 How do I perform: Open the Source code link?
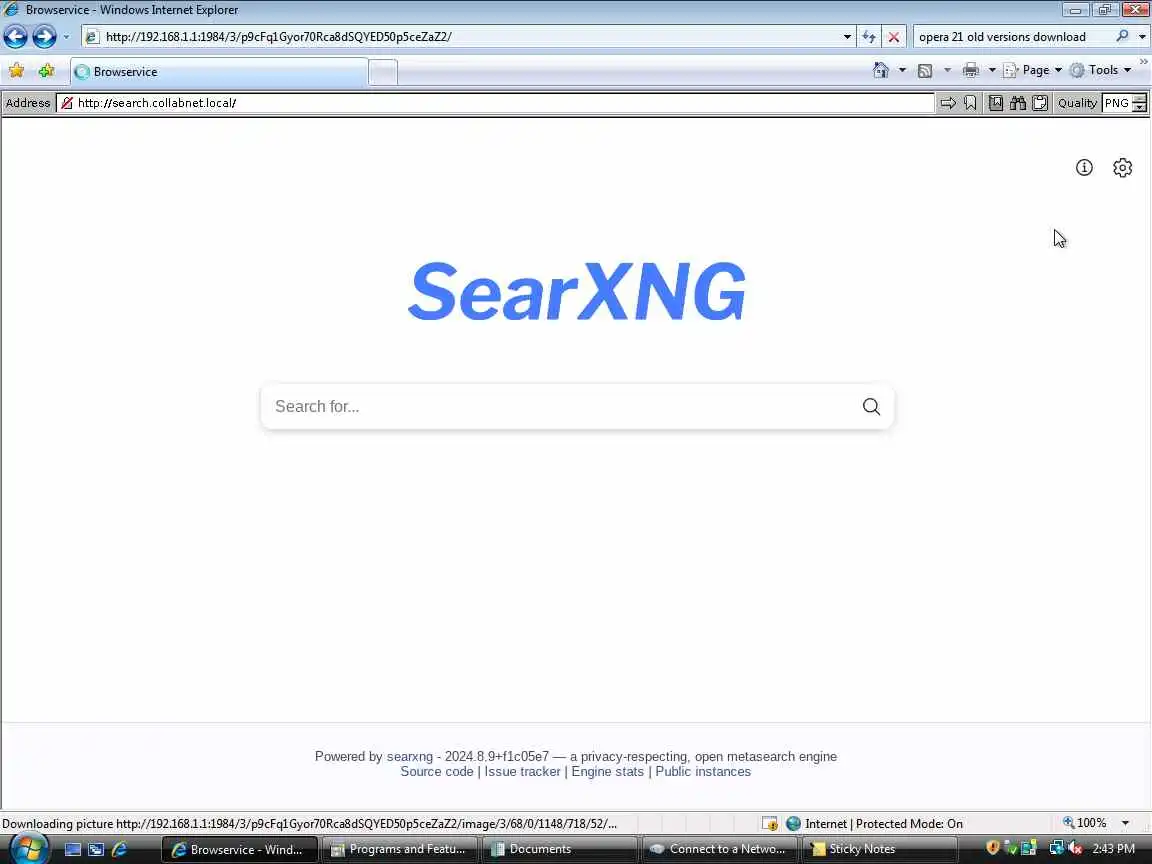tap(436, 771)
